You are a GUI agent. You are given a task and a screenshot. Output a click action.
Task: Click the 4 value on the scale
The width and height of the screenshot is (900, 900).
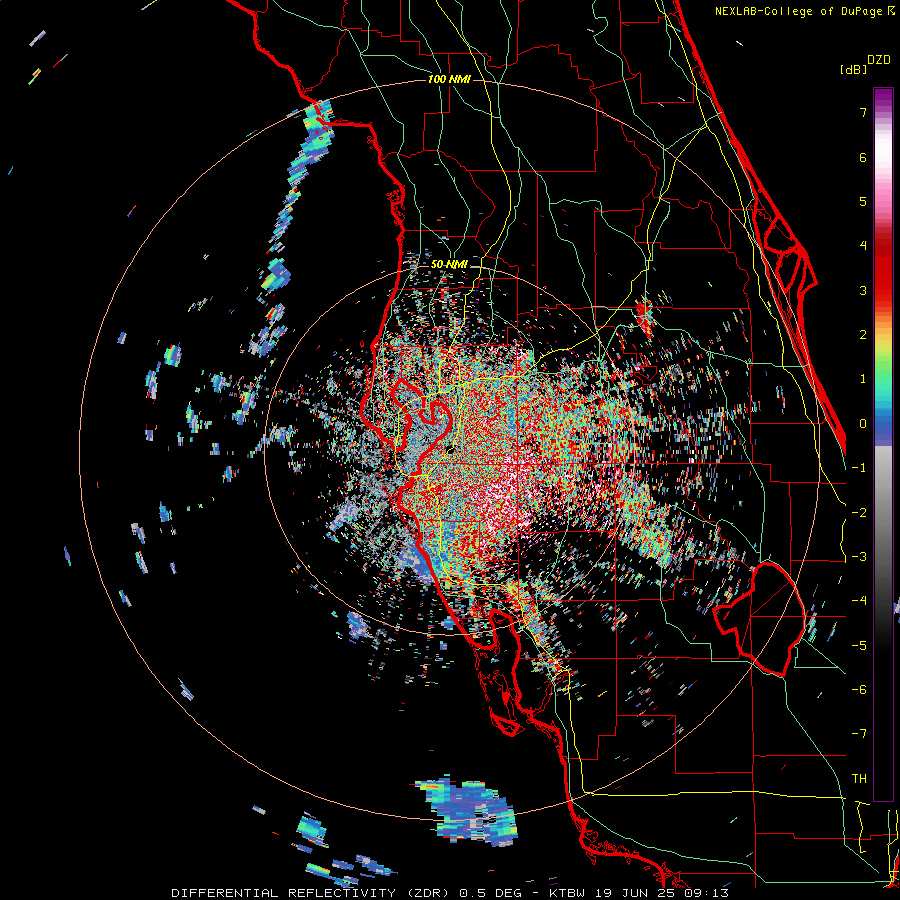[x=863, y=246]
